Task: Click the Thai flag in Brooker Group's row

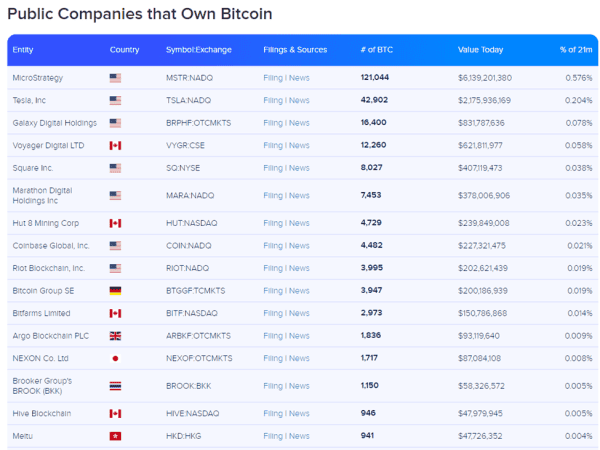Action: click(115, 385)
